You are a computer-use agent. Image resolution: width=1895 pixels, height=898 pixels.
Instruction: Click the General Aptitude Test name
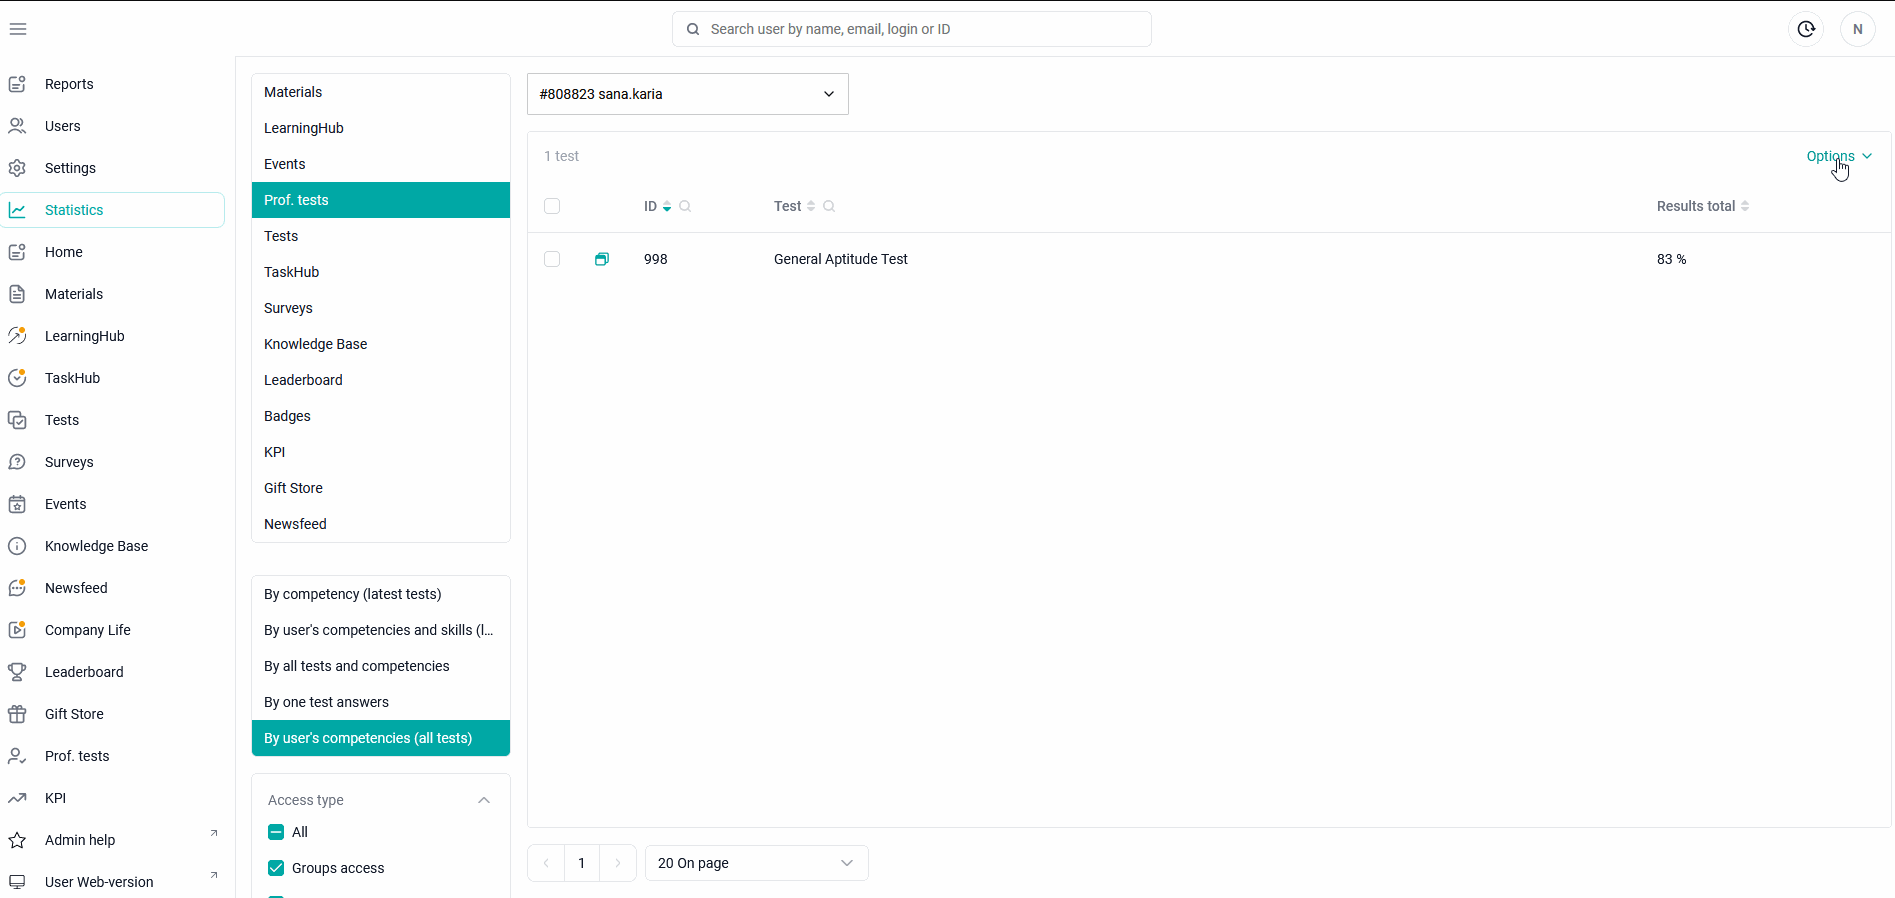tap(841, 259)
